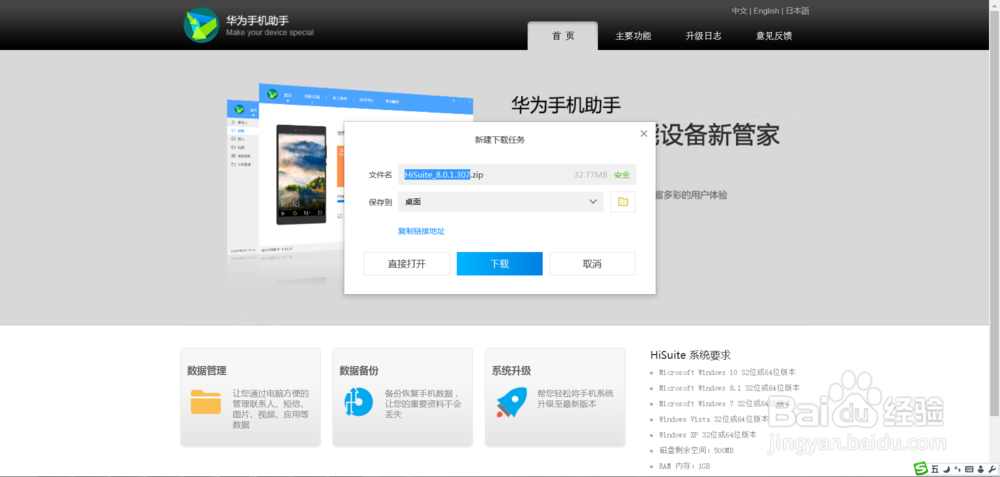Image resolution: width=1000 pixels, height=477 pixels.
Task: Click the data management folder icon
Action: tap(205, 402)
